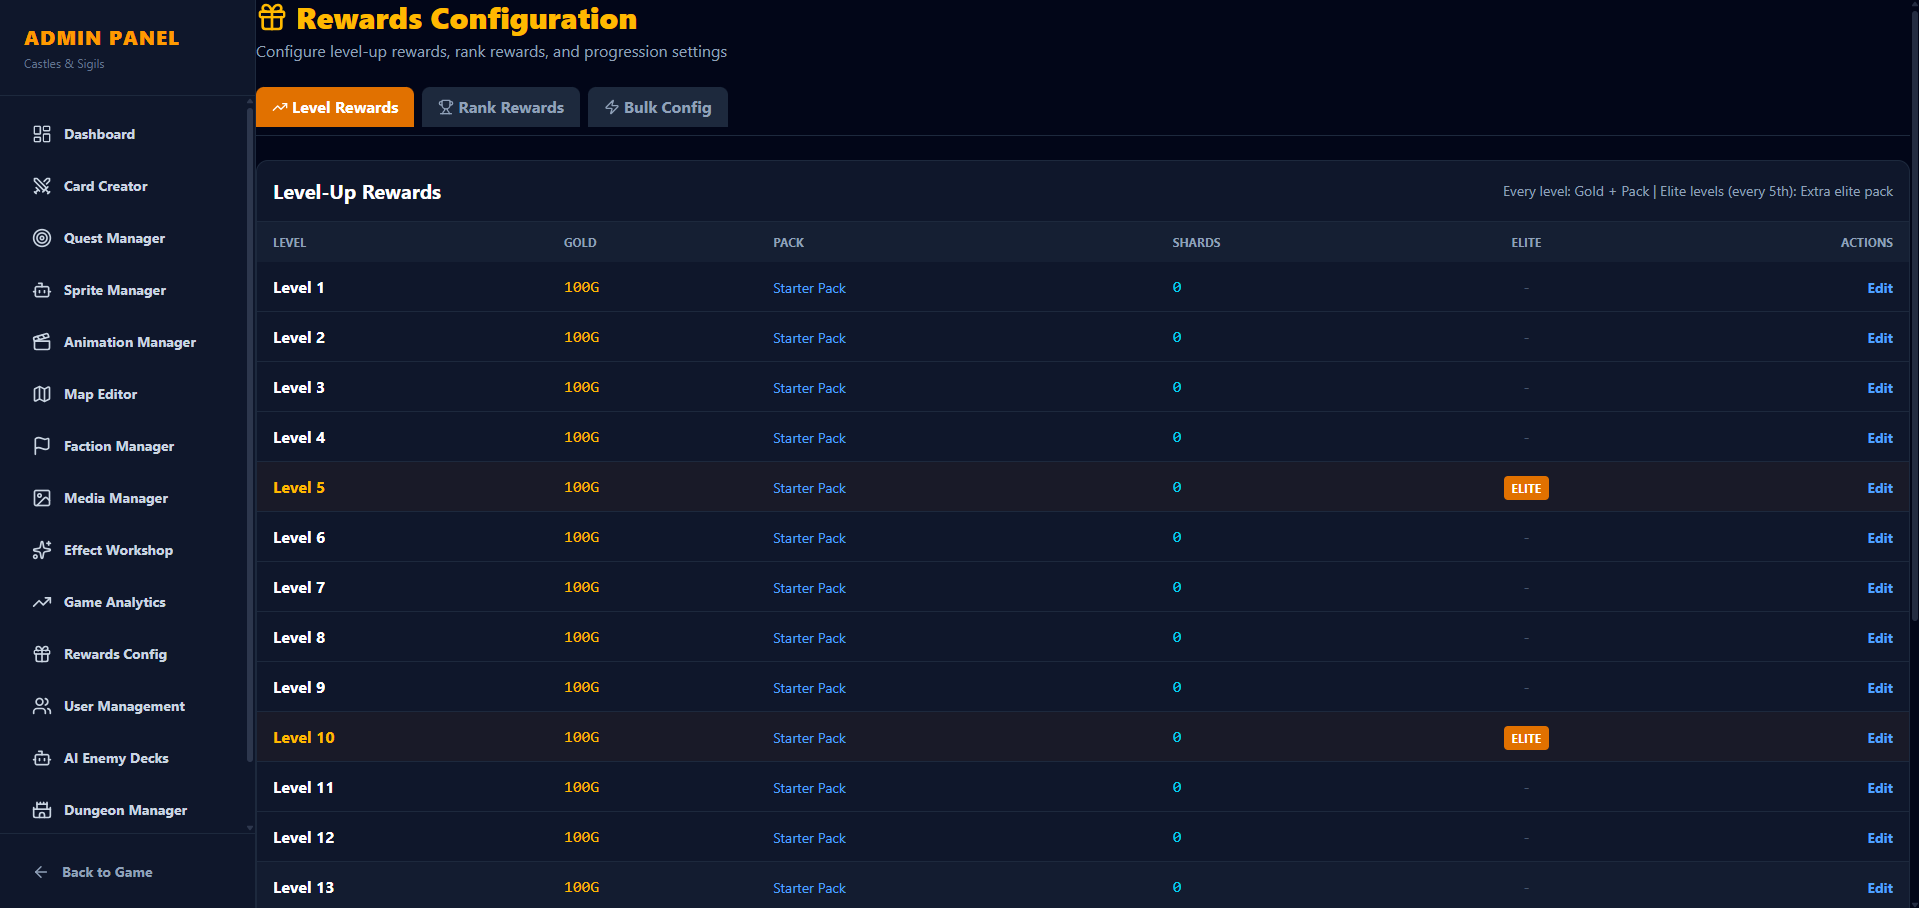Go to AI Enemy Decks
The image size is (1919, 908).
(x=124, y=758)
